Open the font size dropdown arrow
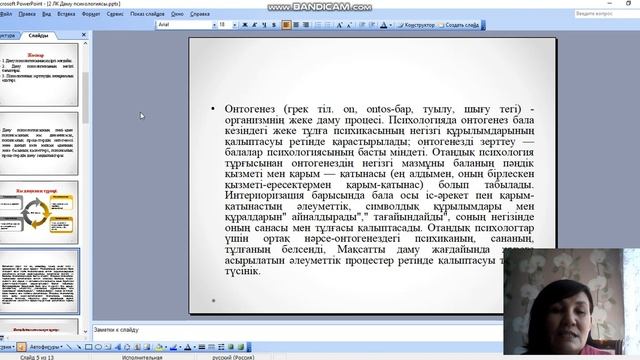This screenshot has width=640, height=360. 235,25
